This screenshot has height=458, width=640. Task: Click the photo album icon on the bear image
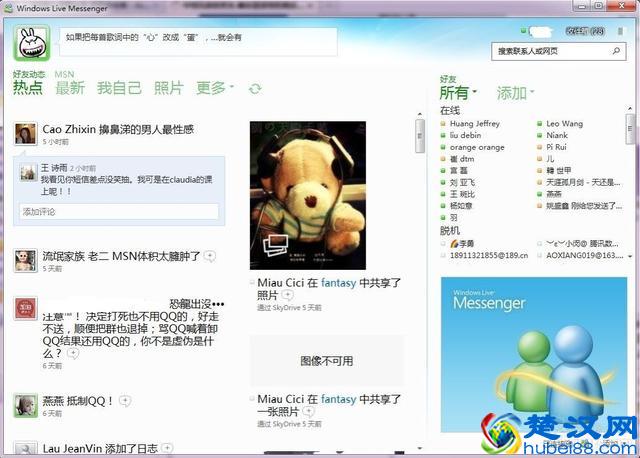276,245
